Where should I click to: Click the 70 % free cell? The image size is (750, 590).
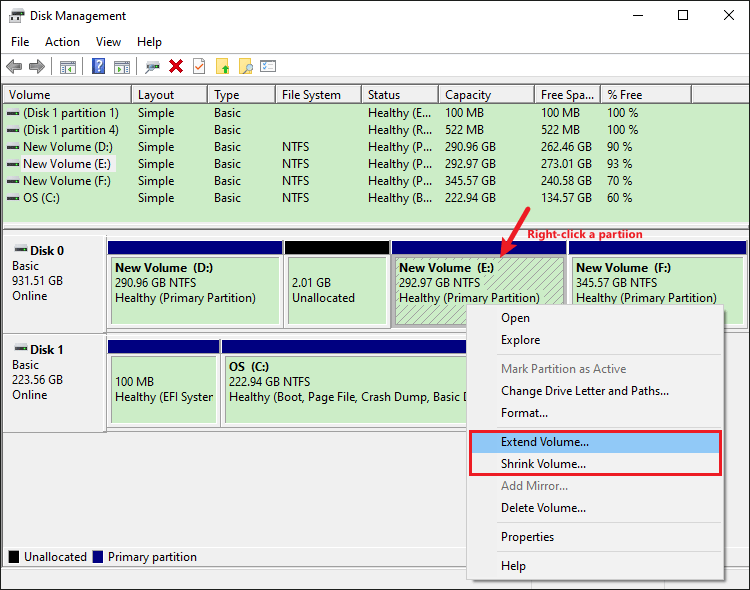tap(619, 181)
